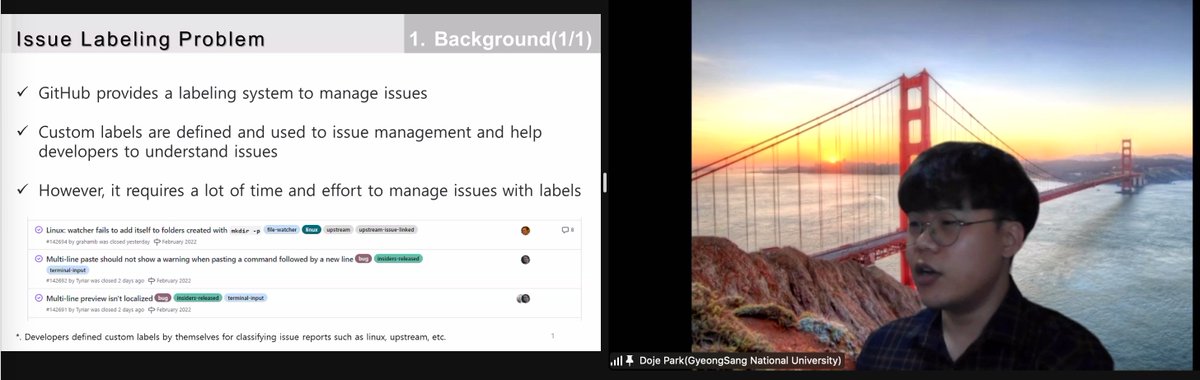Click the pin icon beside Doje Park name

pos(630,360)
